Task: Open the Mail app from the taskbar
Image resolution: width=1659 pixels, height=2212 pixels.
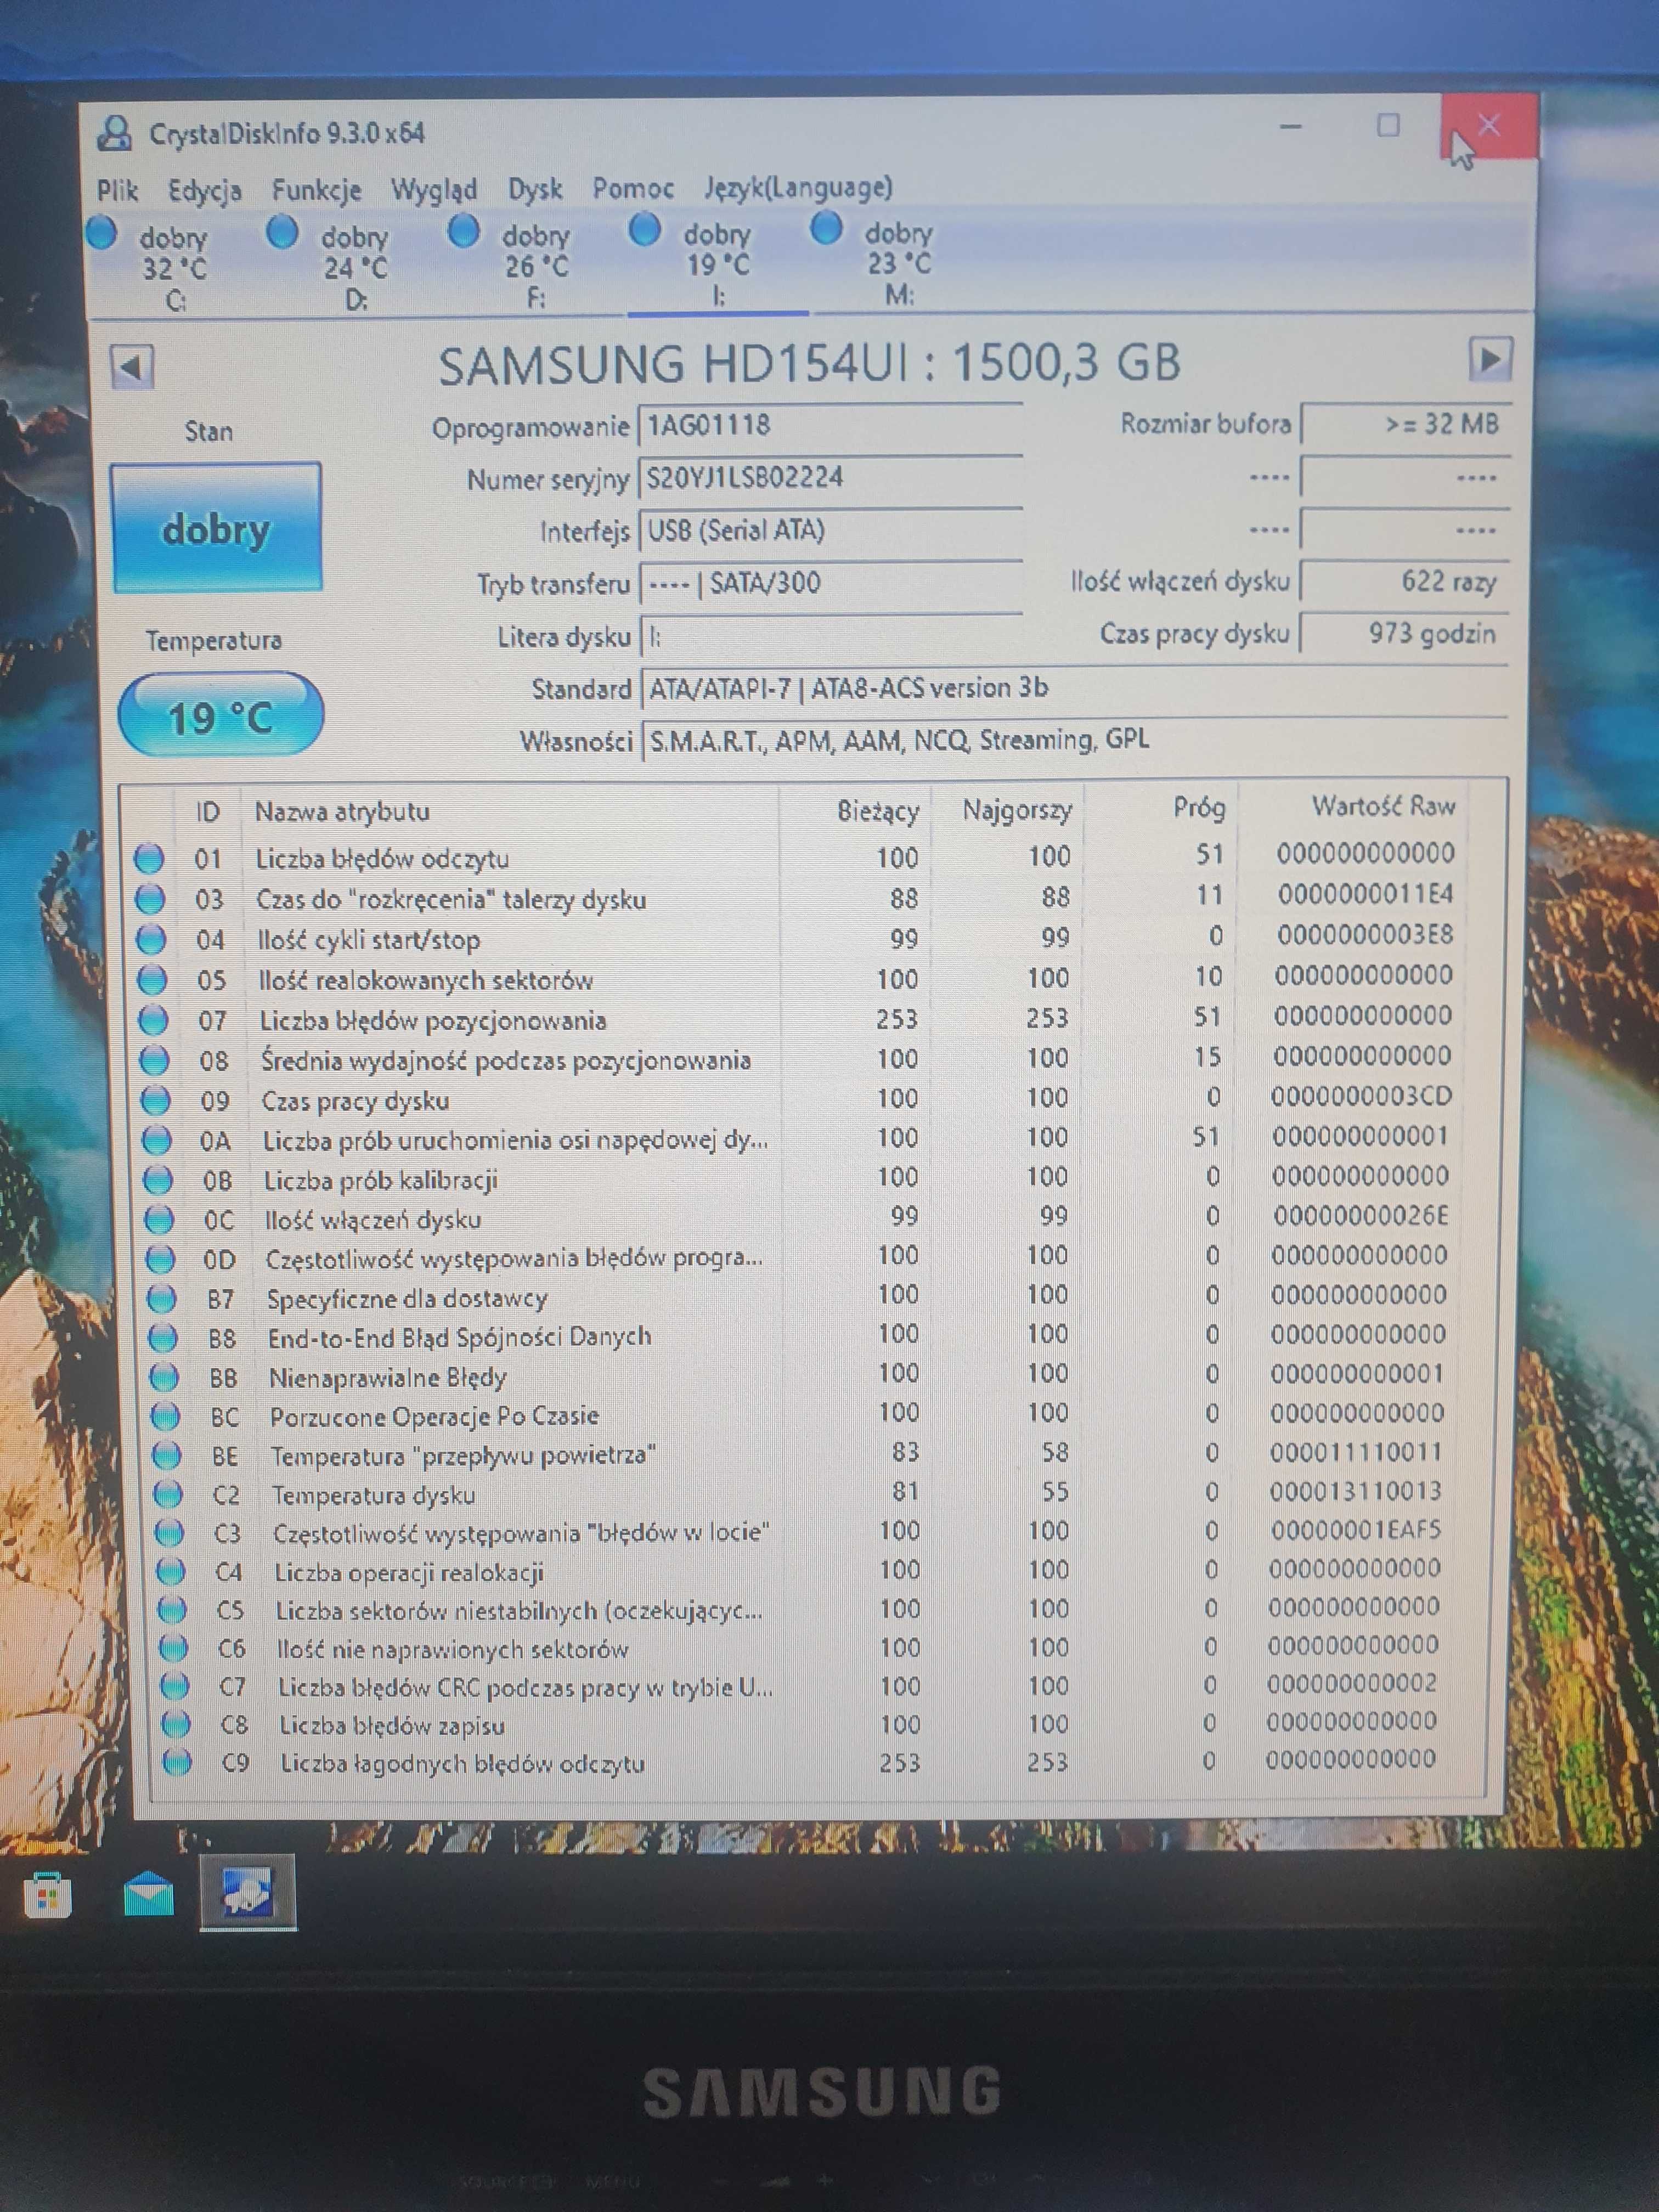Action: 148,1893
